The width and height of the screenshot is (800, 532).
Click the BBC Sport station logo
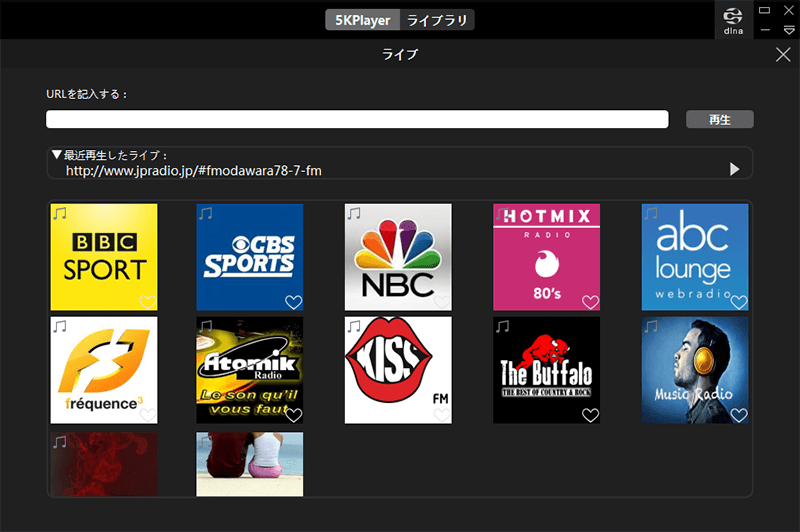[104, 257]
